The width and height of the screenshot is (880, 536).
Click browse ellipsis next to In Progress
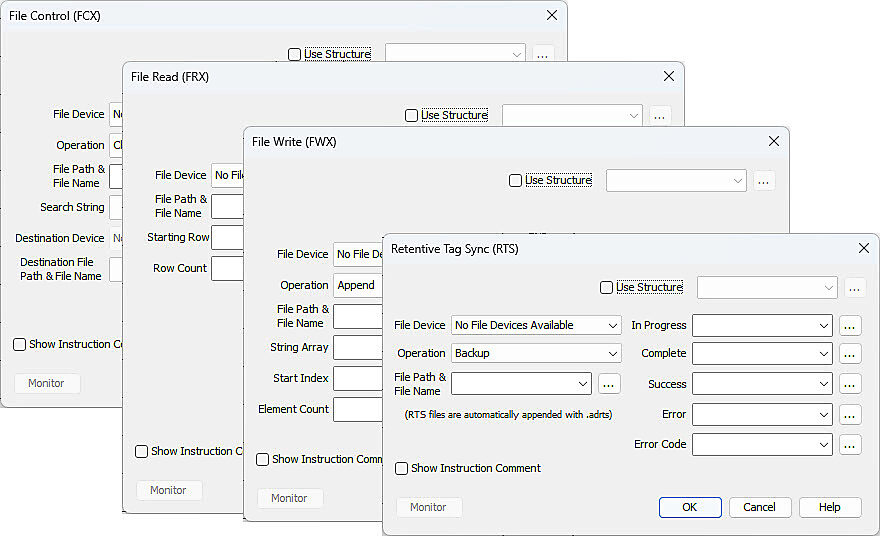[x=850, y=326]
